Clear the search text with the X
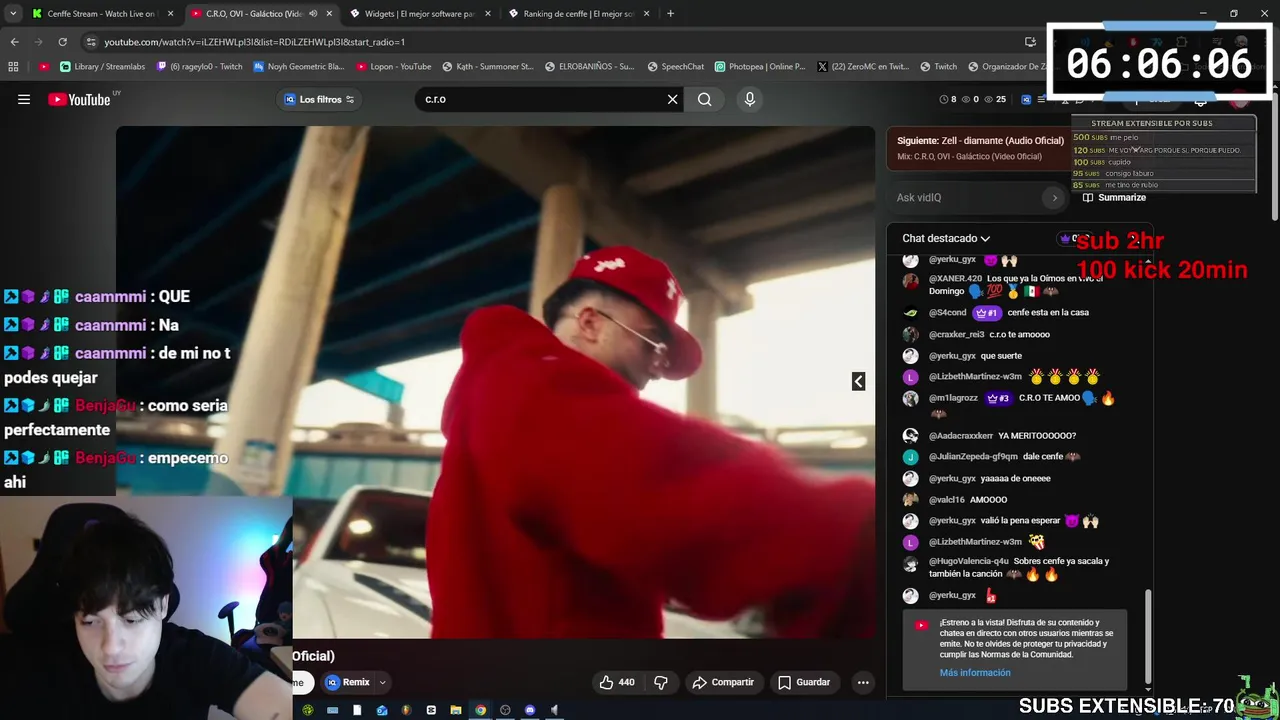This screenshot has width=1280, height=720. coord(672,99)
